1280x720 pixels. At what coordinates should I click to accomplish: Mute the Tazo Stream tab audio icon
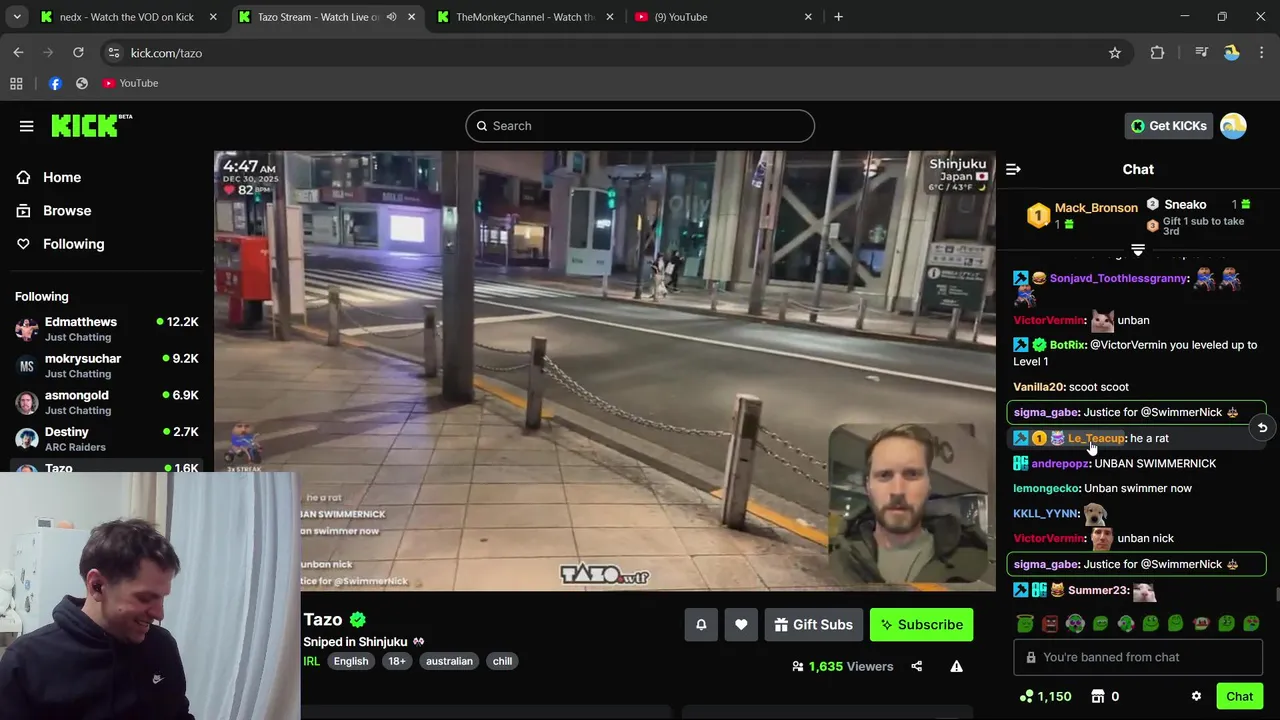391,17
